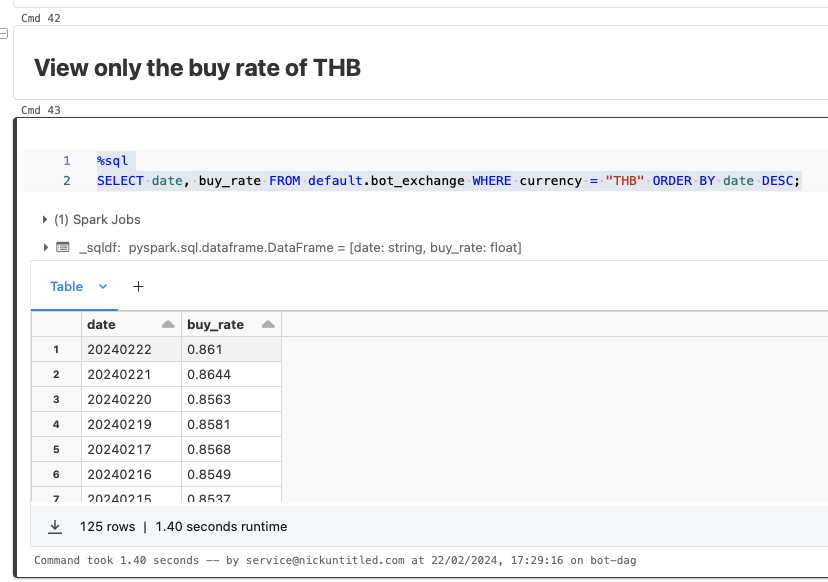Image resolution: width=828 pixels, height=582 pixels.
Task: Select row number 4 in results table
Action: [x=57, y=424]
